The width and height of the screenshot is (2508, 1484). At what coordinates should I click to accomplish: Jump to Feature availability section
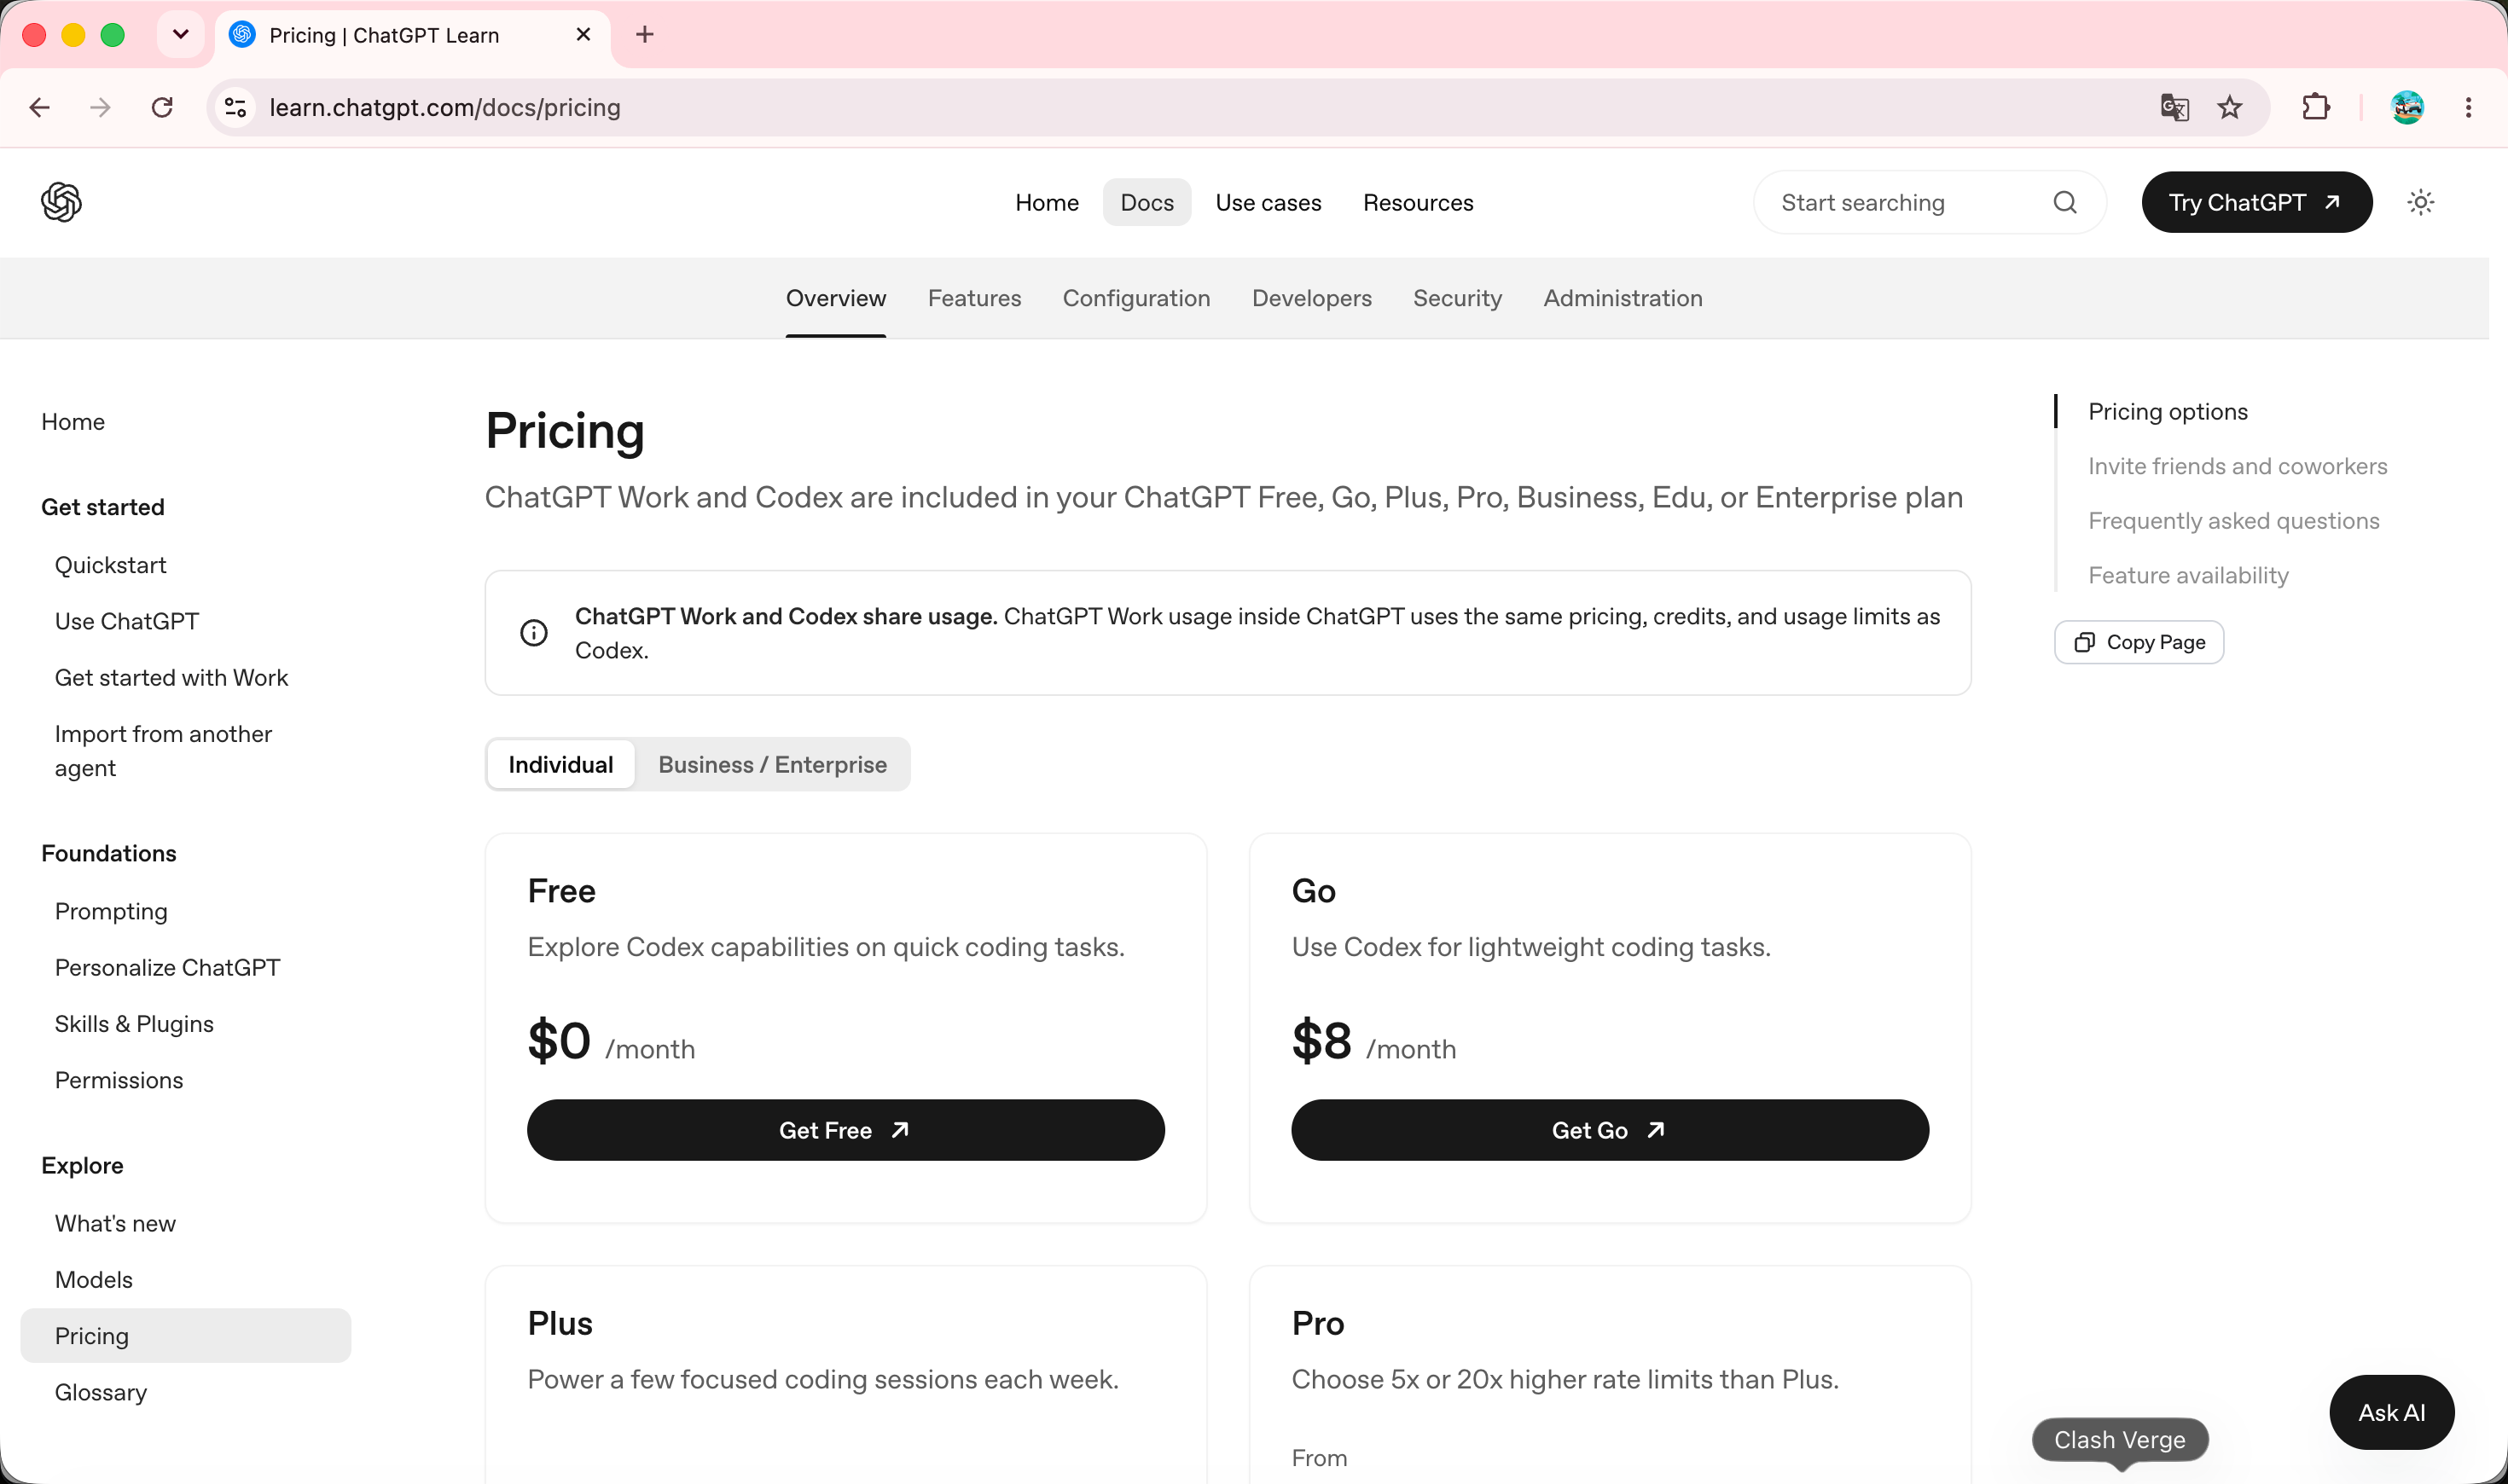point(2188,576)
